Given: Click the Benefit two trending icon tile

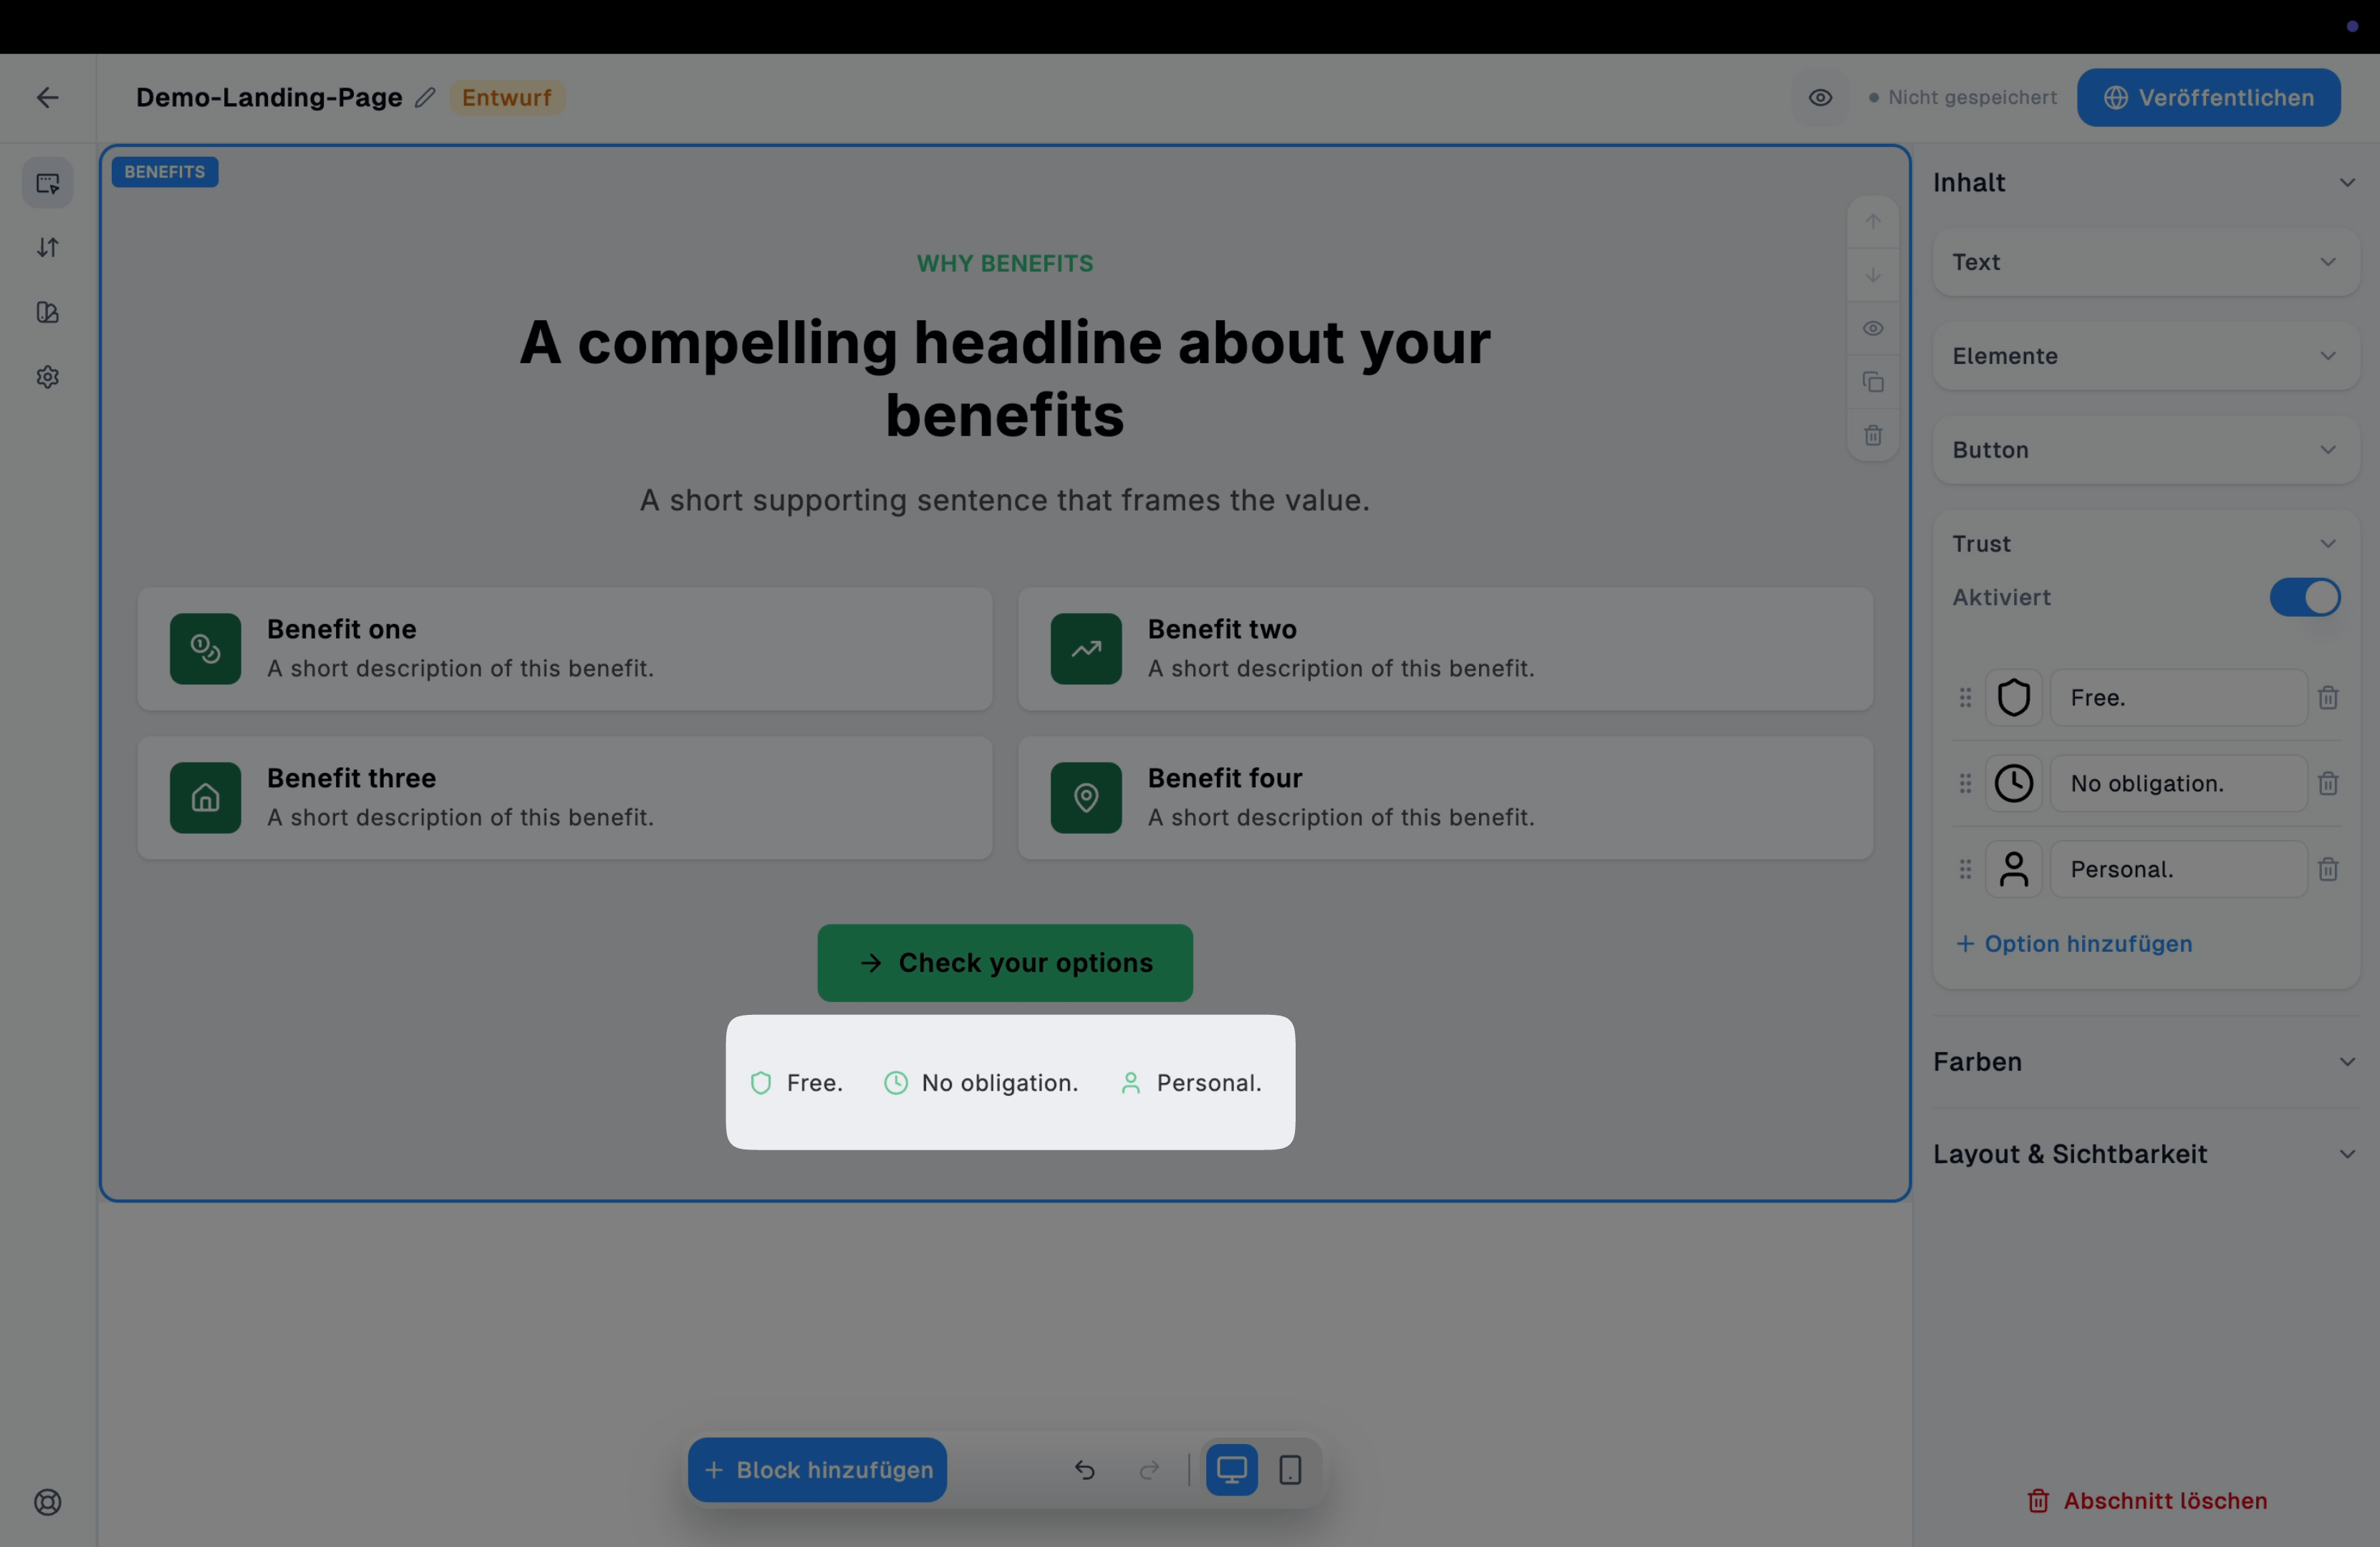Looking at the screenshot, I should [x=1086, y=649].
